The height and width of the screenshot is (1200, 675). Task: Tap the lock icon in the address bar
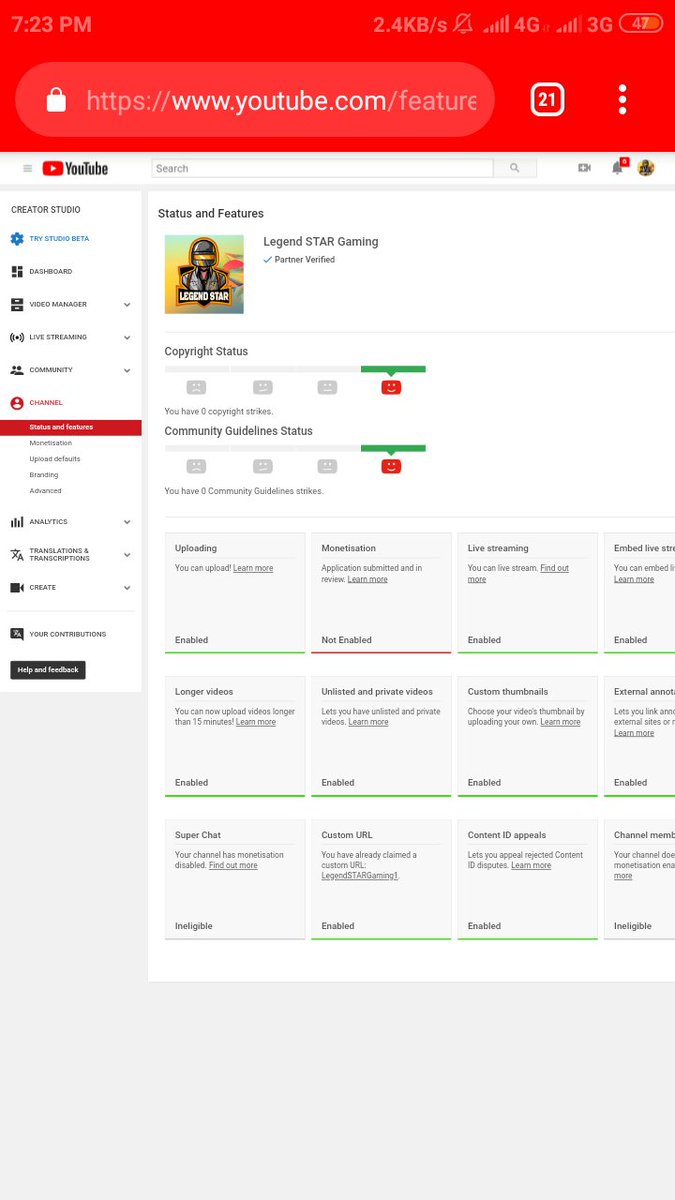56,100
